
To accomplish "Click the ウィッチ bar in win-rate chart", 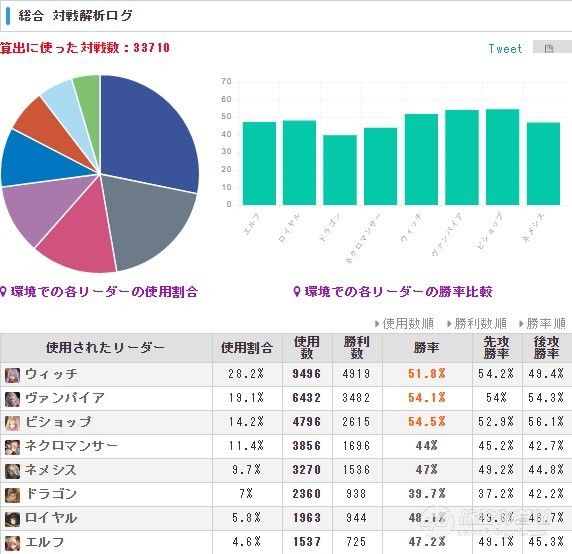I will [x=421, y=159].
